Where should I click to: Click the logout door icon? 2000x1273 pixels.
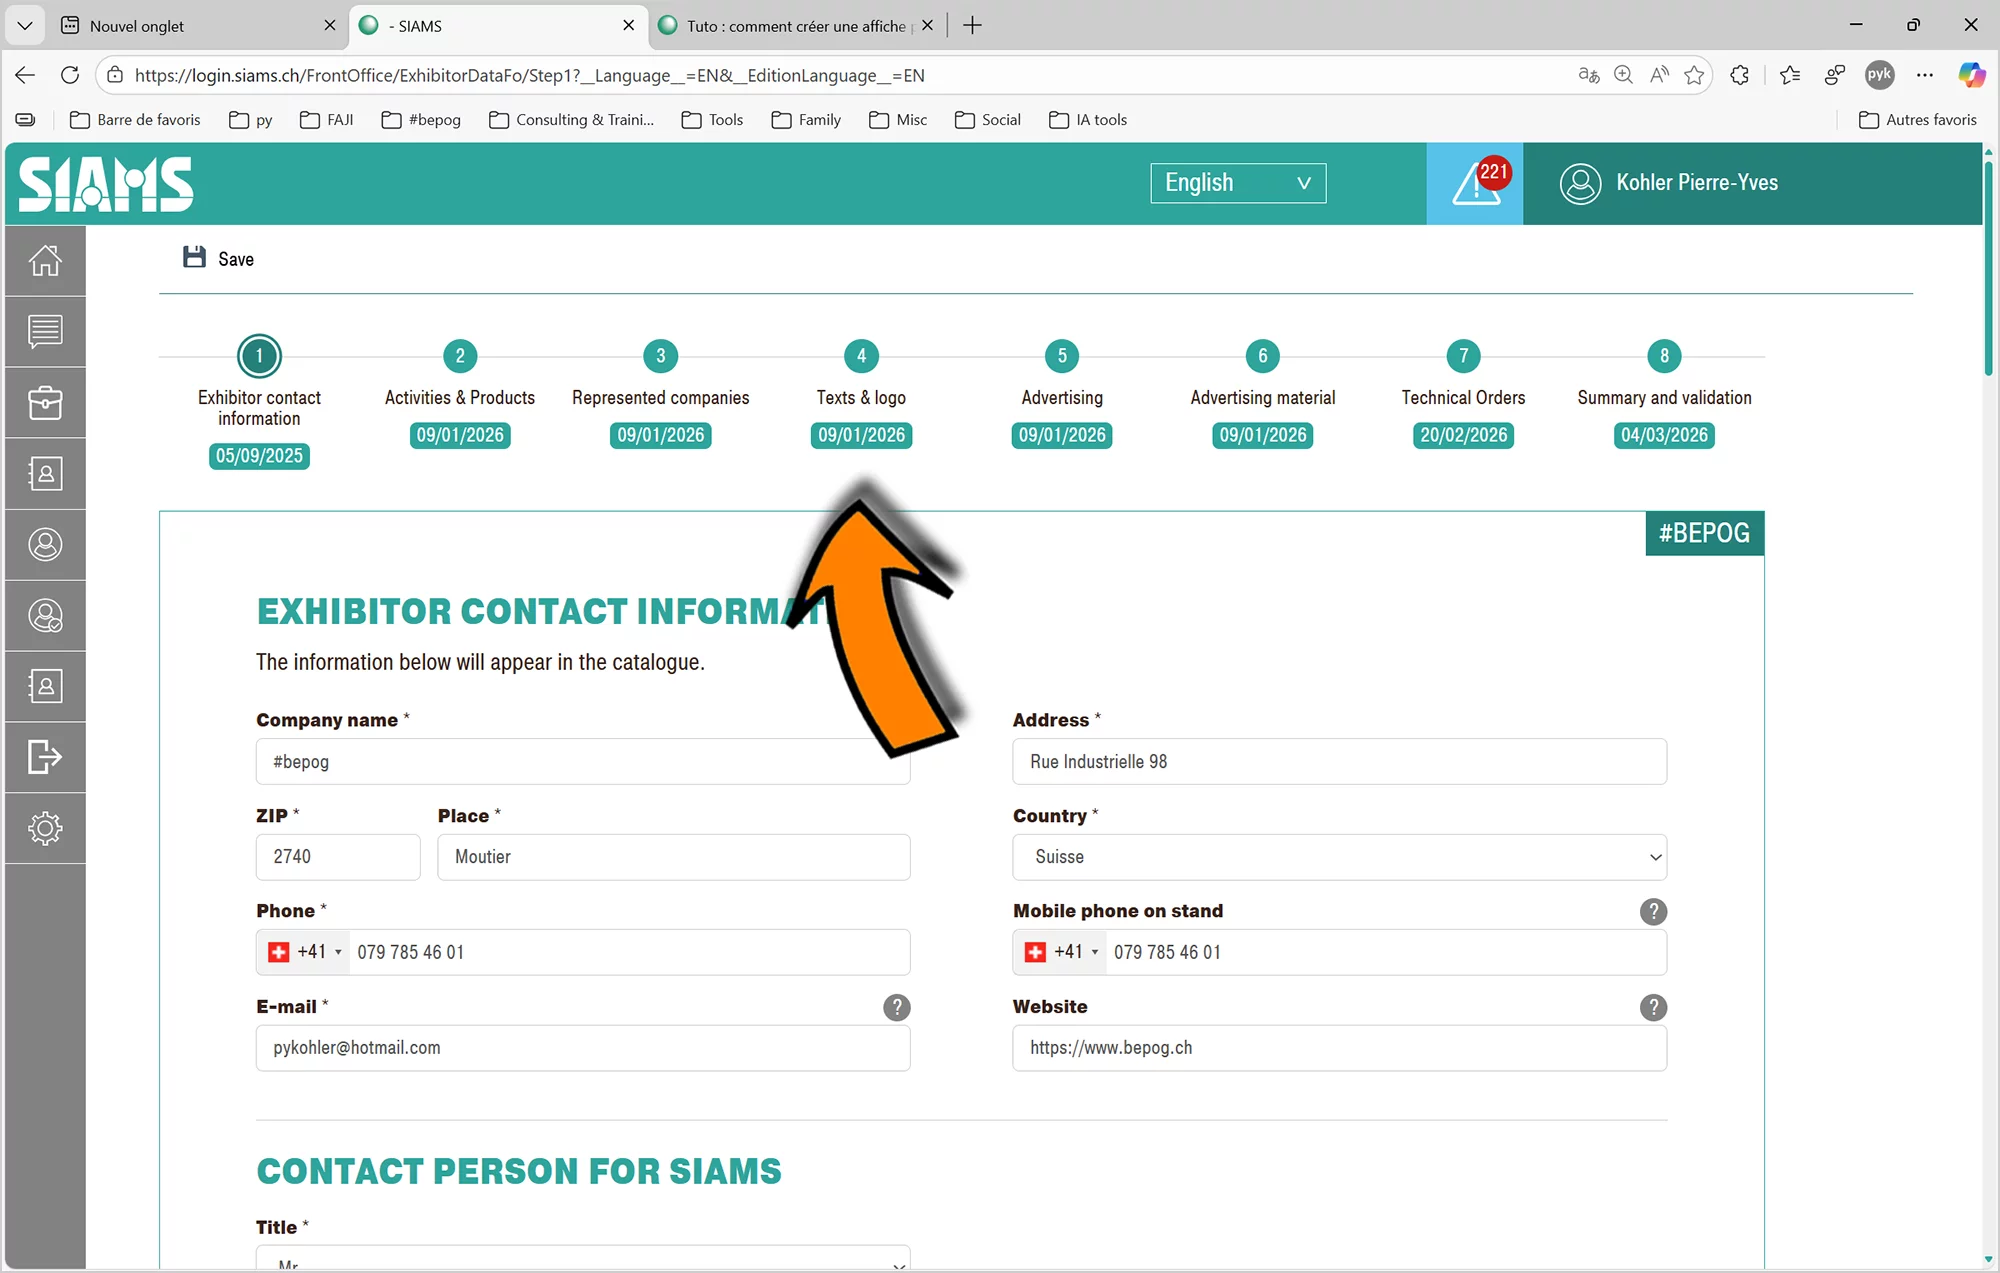click(x=45, y=757)
